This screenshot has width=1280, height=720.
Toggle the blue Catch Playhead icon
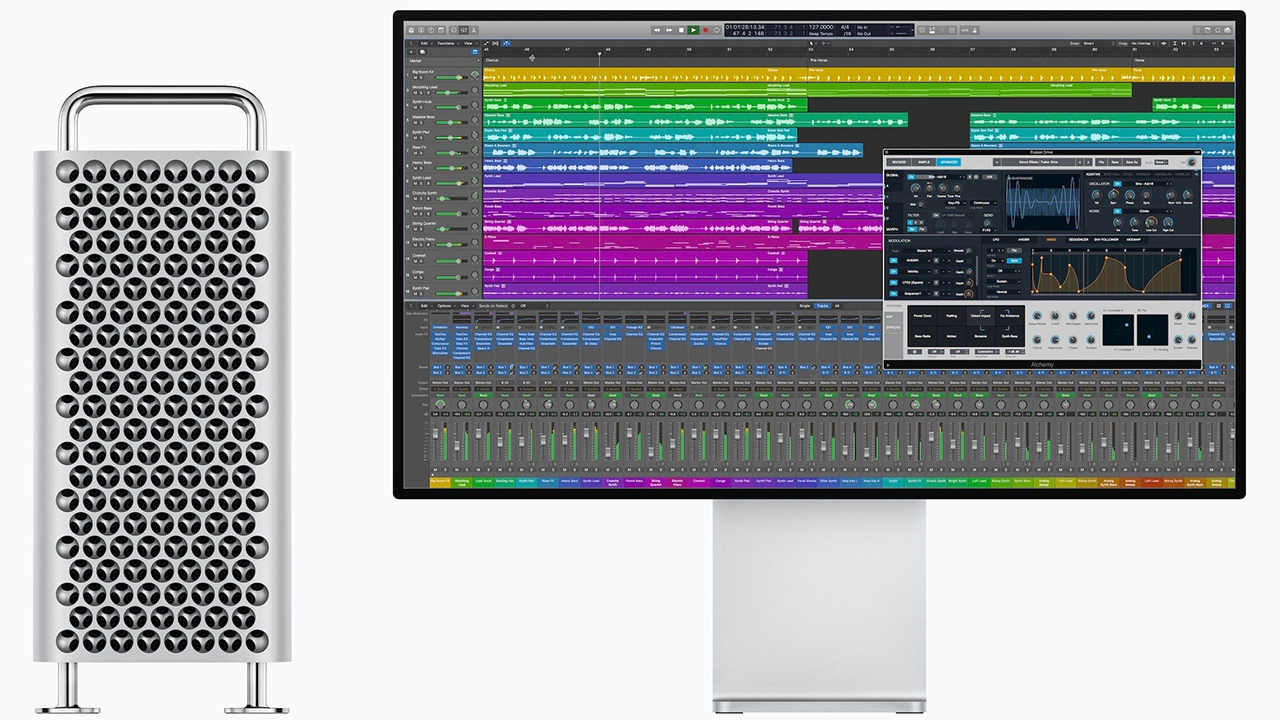507,43
